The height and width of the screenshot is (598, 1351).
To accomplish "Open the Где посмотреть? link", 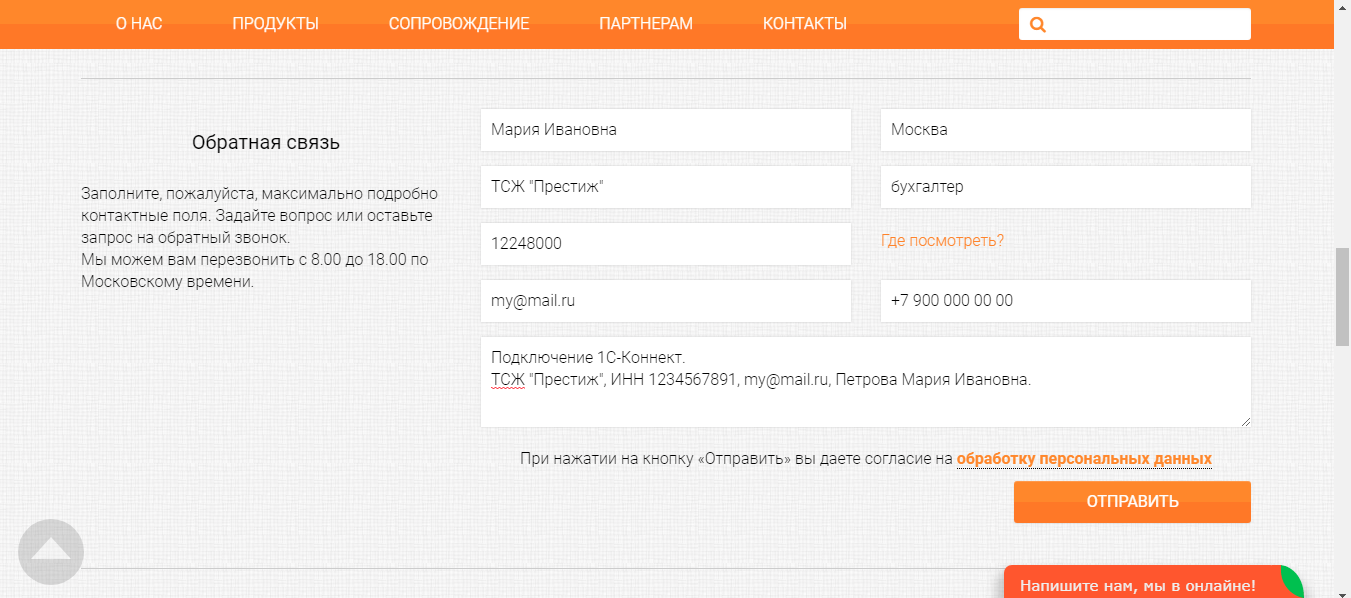I will click(x=942, y=241).
